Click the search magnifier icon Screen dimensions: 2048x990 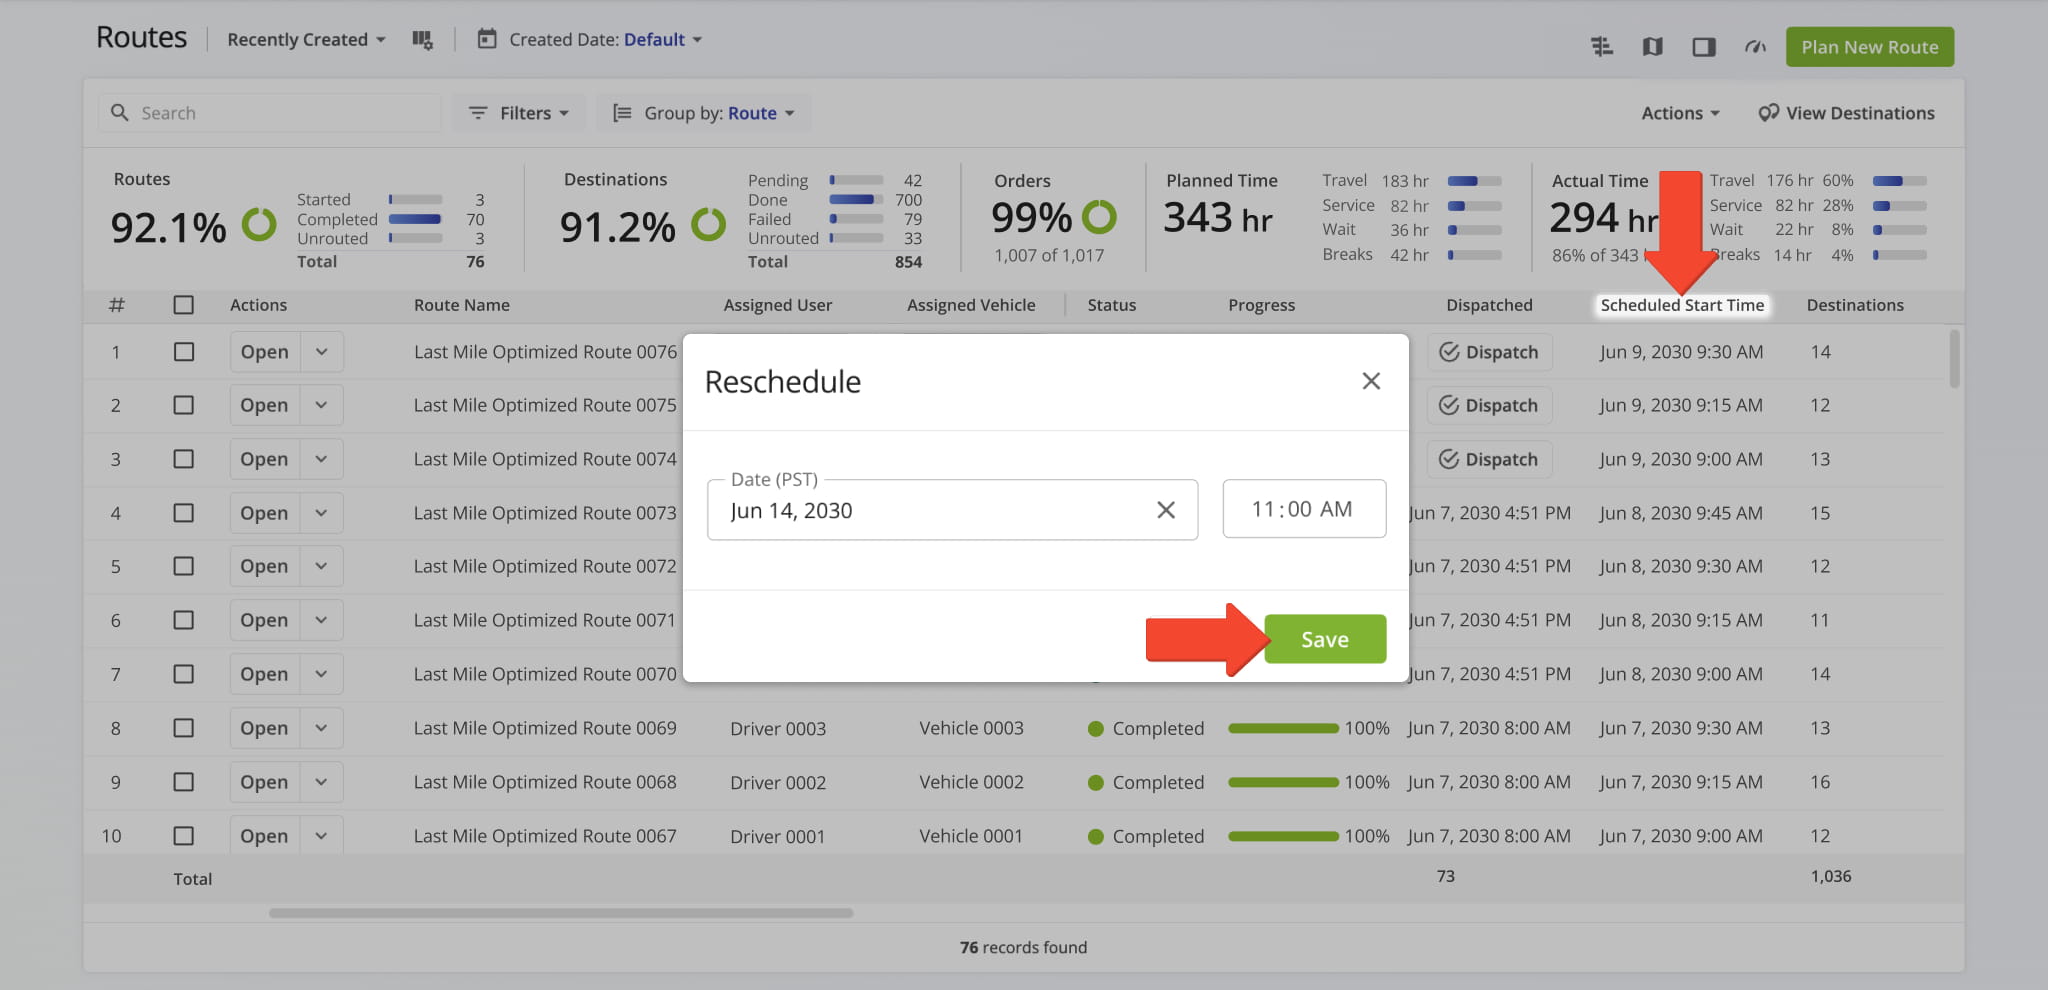pyautogui.click(x=120, y=113)
